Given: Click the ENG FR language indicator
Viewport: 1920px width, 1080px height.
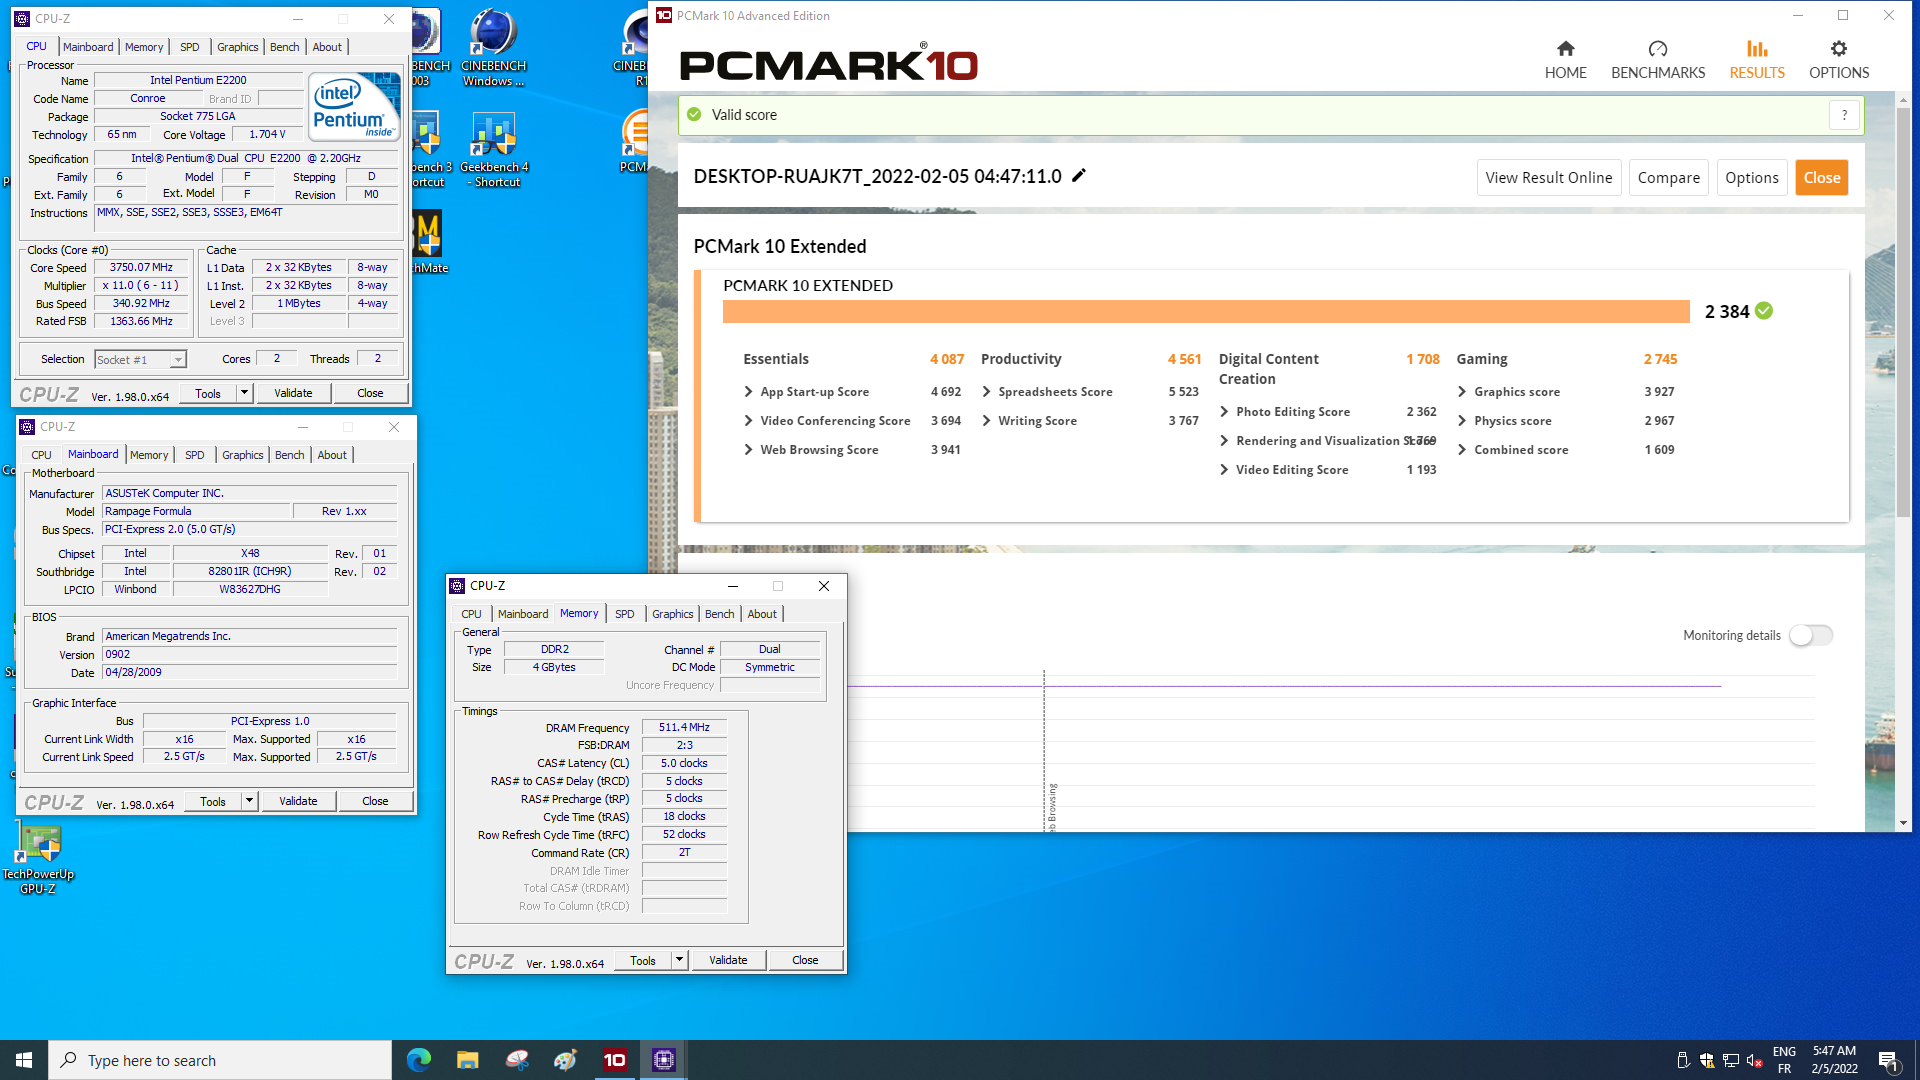Looking at the screenshot, I should point(1784,1060).
